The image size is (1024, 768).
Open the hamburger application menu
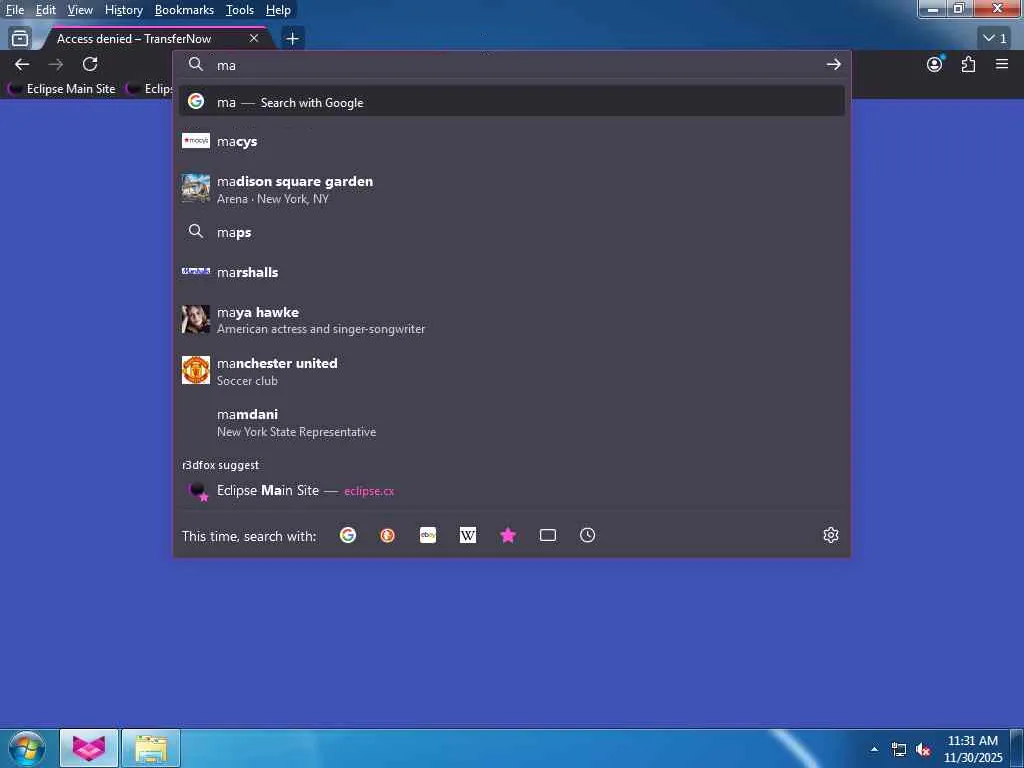(1002, 64)
